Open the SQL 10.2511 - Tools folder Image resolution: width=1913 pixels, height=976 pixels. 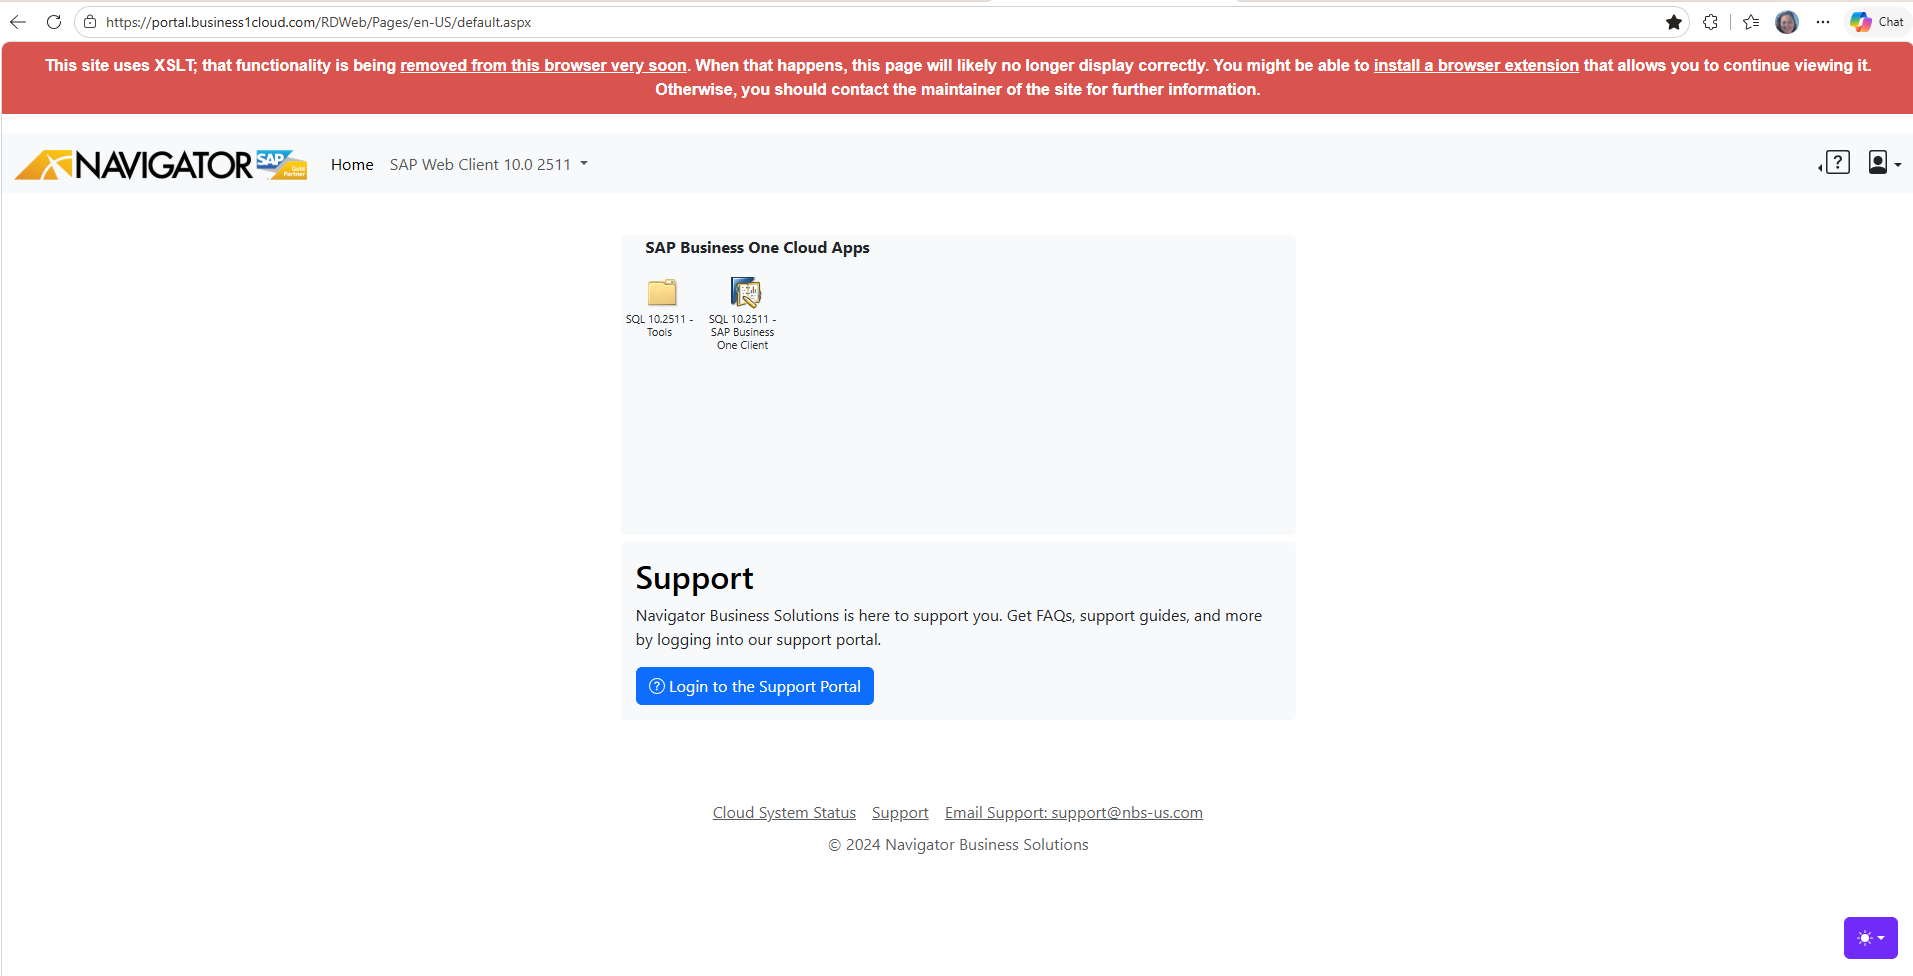click(660, 308)
